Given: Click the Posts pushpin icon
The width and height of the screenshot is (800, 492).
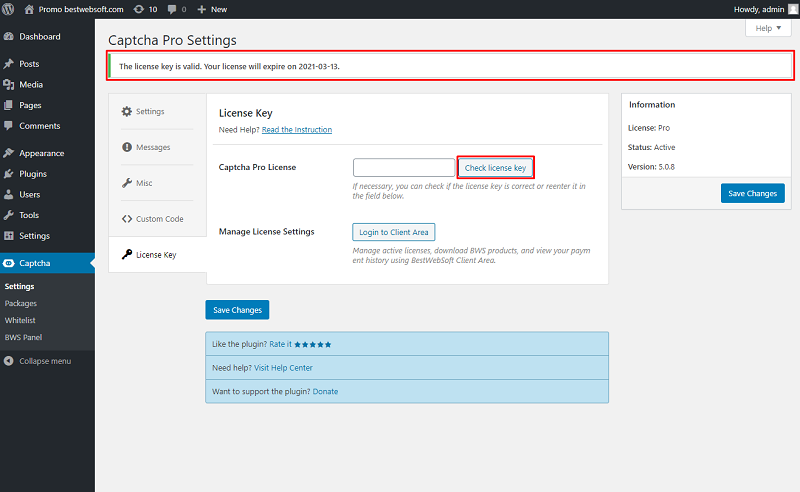Looking at the screenshot, I should pyautogui.click(x=8, y=64).
